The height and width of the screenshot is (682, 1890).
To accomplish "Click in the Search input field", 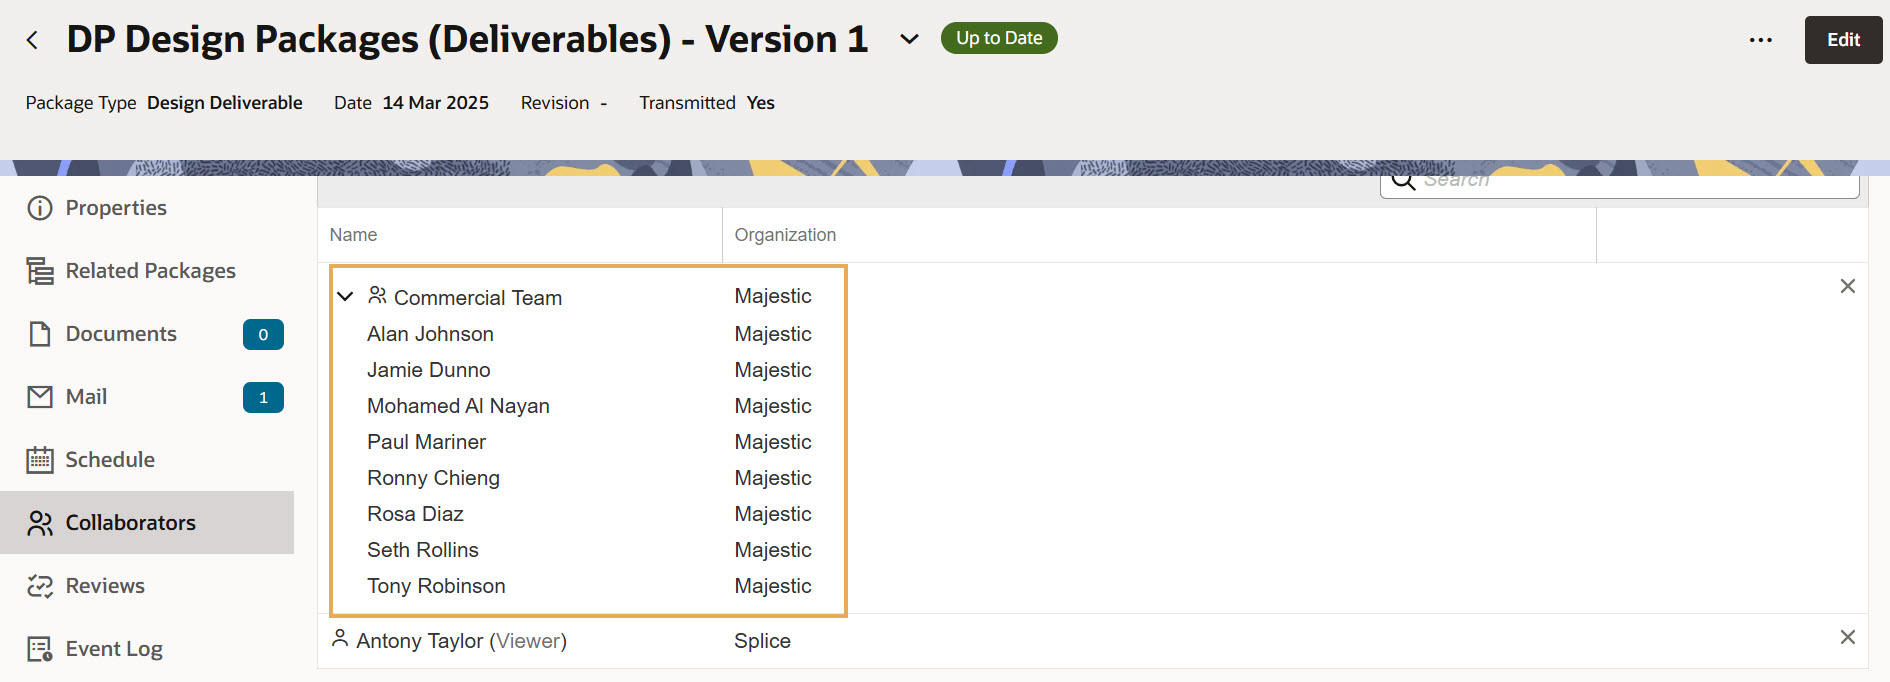I will 1630,183.
